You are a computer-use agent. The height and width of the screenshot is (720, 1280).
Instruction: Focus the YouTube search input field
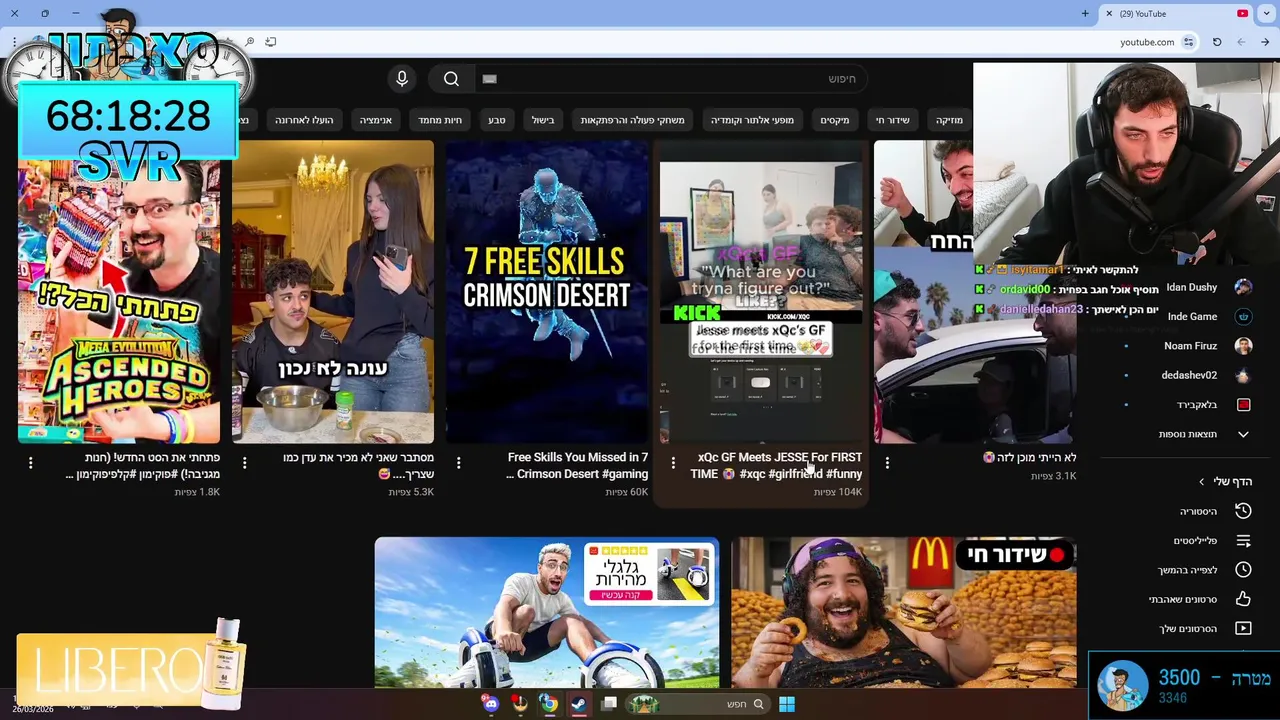(671, 79)
